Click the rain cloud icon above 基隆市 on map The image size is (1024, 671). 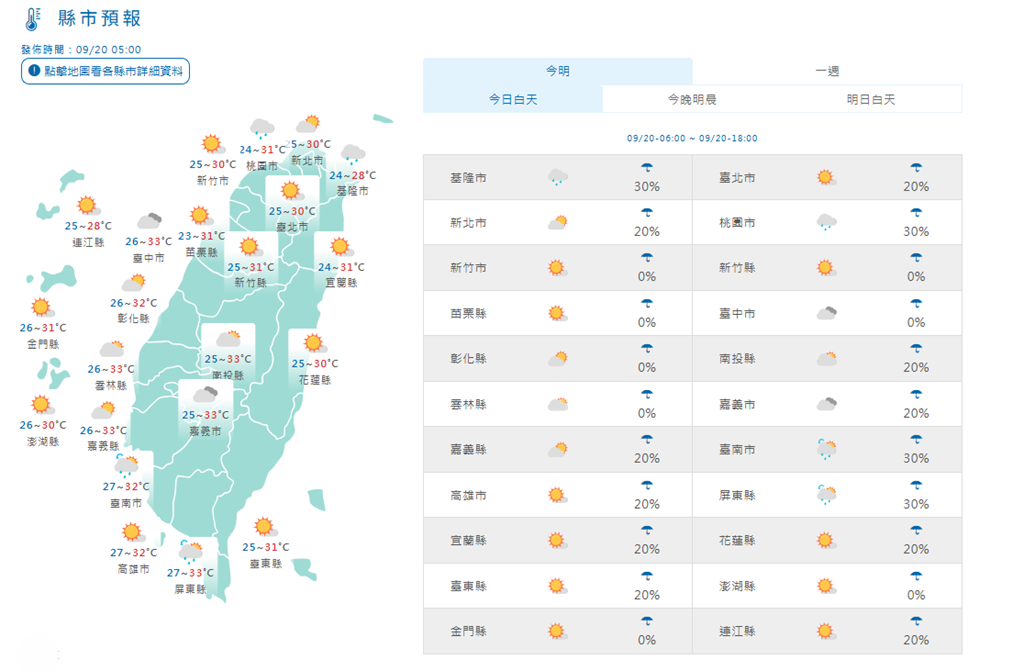click(x=353, y=155)
